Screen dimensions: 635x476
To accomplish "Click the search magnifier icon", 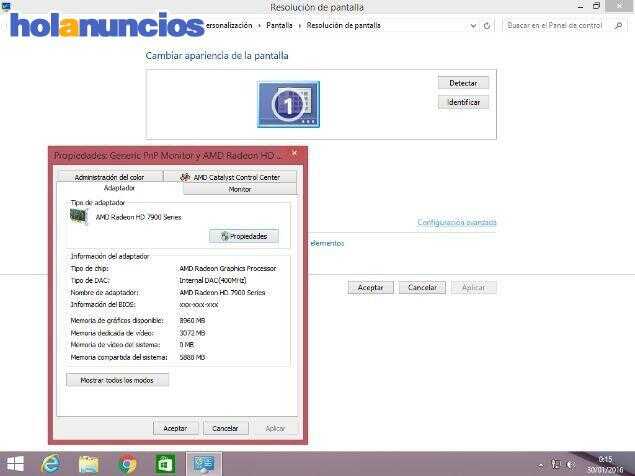I will pos(618,26).
